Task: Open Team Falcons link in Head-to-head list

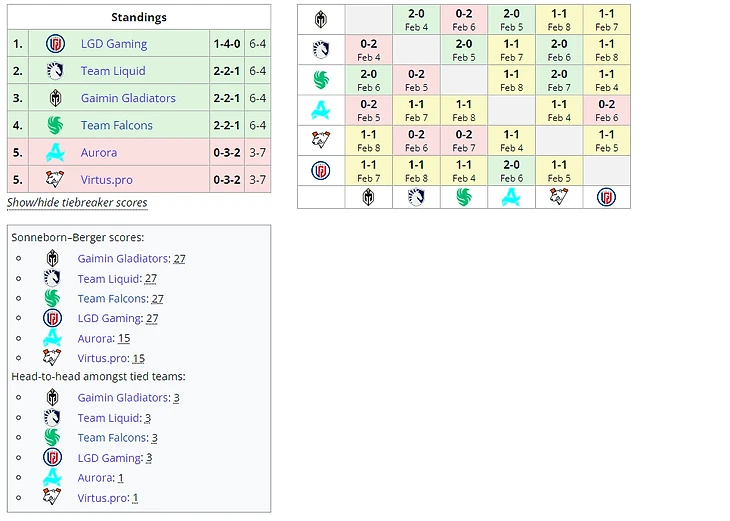Action: [113, 438]
